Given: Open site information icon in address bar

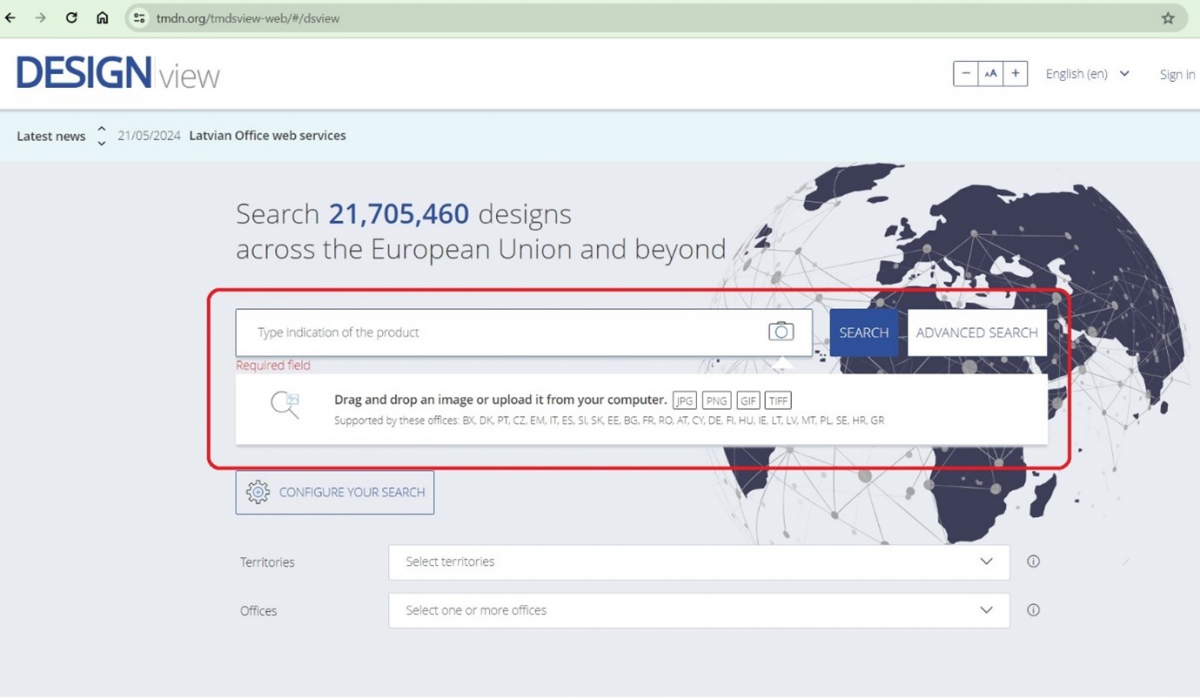Looking at the screenshot, I should coord(140,18).
